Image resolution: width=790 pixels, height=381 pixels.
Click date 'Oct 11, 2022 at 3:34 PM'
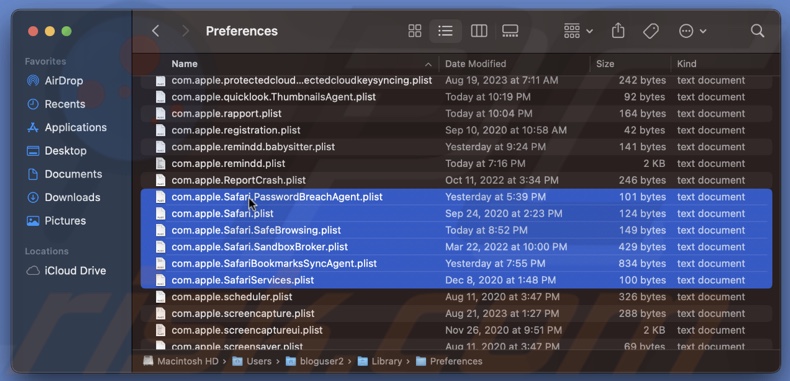501,180
